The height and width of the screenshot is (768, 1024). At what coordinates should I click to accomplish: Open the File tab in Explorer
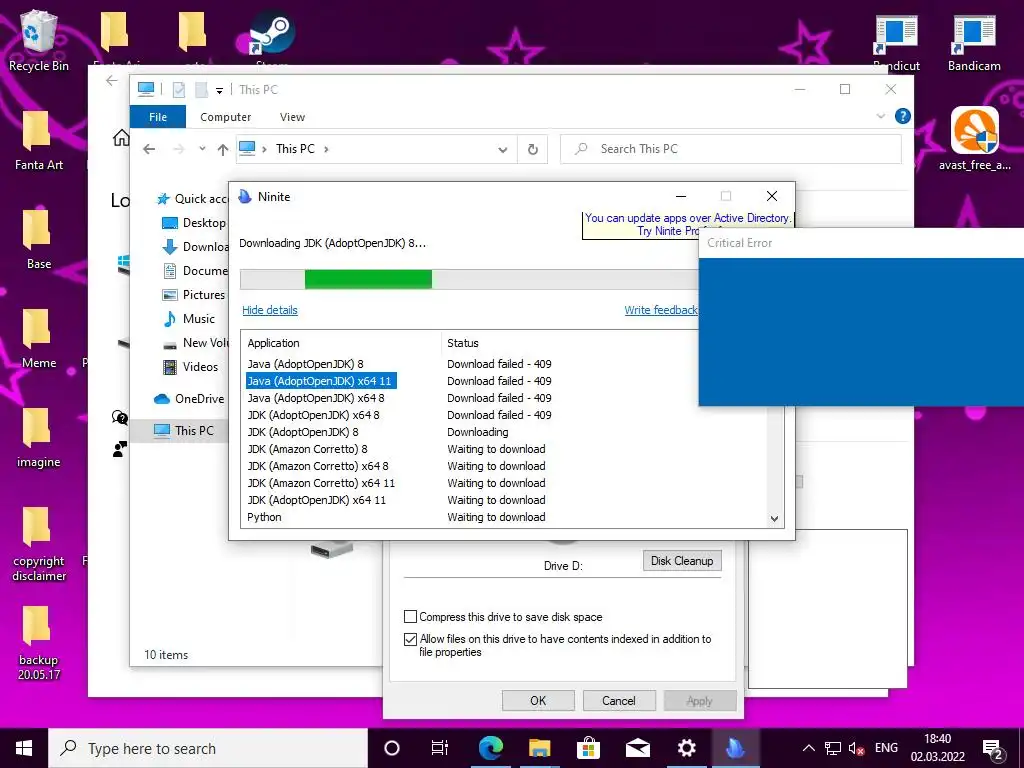(158, 117)
